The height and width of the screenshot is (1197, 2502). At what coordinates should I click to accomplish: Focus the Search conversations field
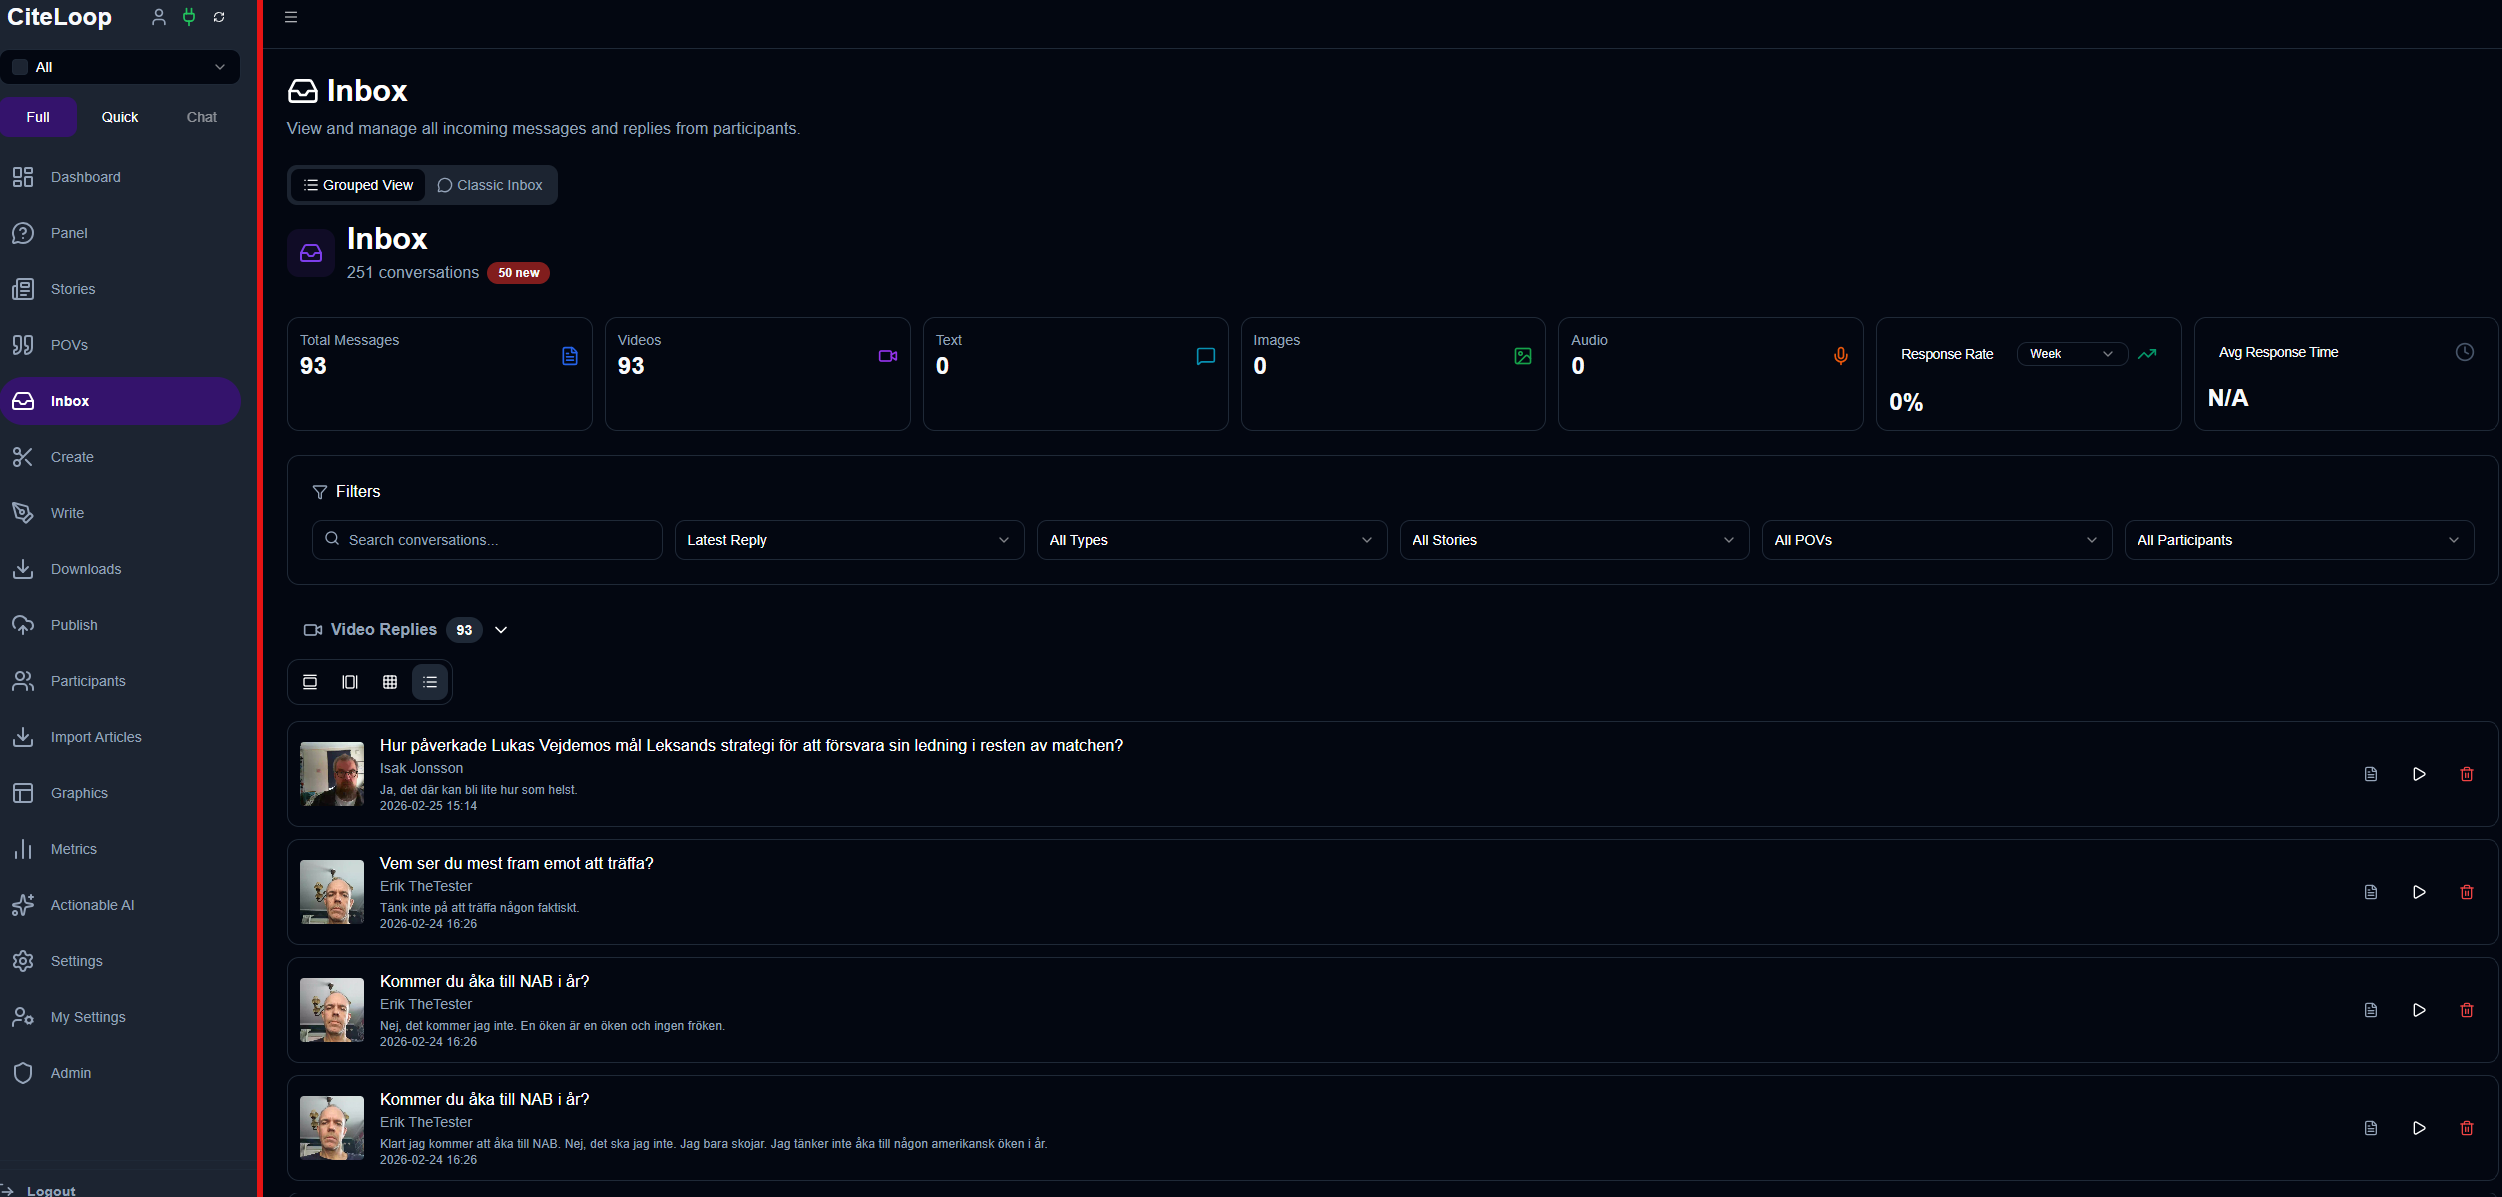pos(487,540)
